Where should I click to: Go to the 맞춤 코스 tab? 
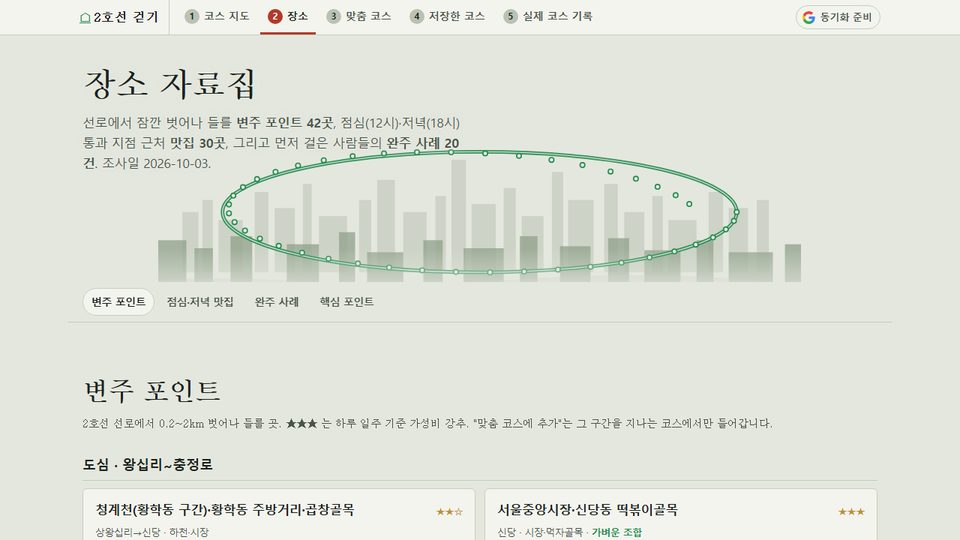click(x=359, y=17)
